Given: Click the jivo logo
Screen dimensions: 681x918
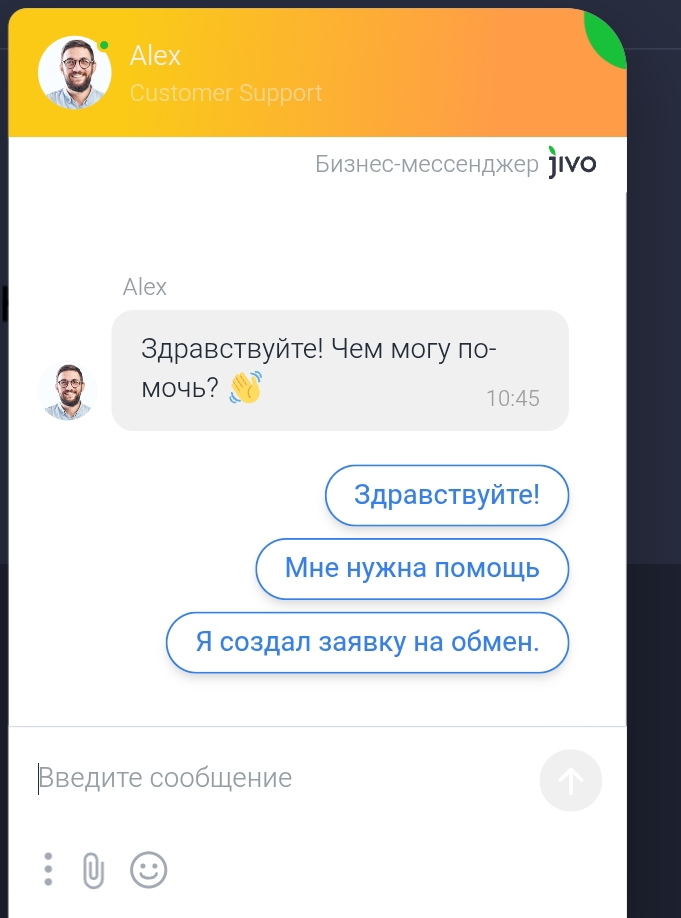Looking at the screenshot, I should pos(572,162).
